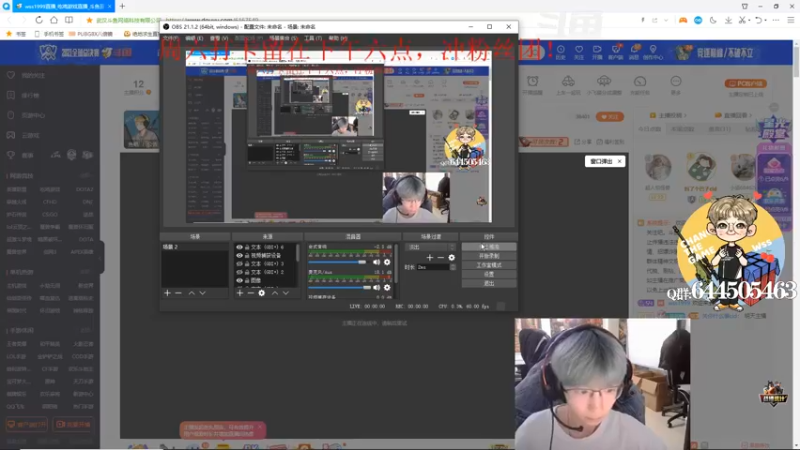The image size is (800, 450).
Task: Add a new source with plus icon
Action: tap(239, 293)
